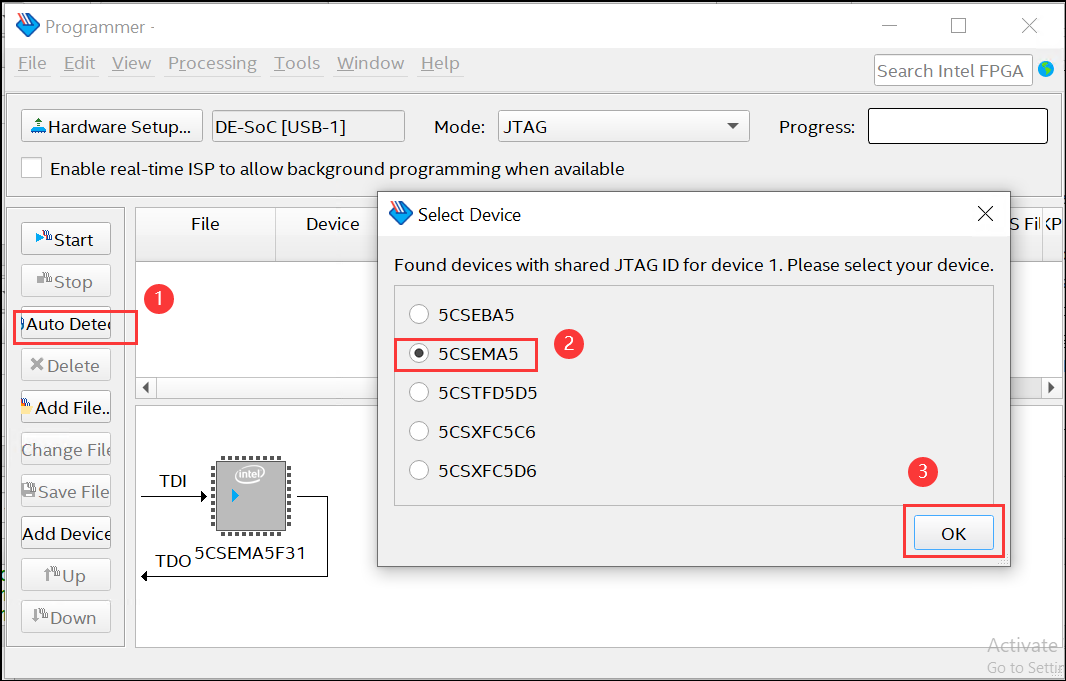Image resolution: width=1066 pixels, height=681 pixels.
Task: Open the Window menu
Action: 371,63
